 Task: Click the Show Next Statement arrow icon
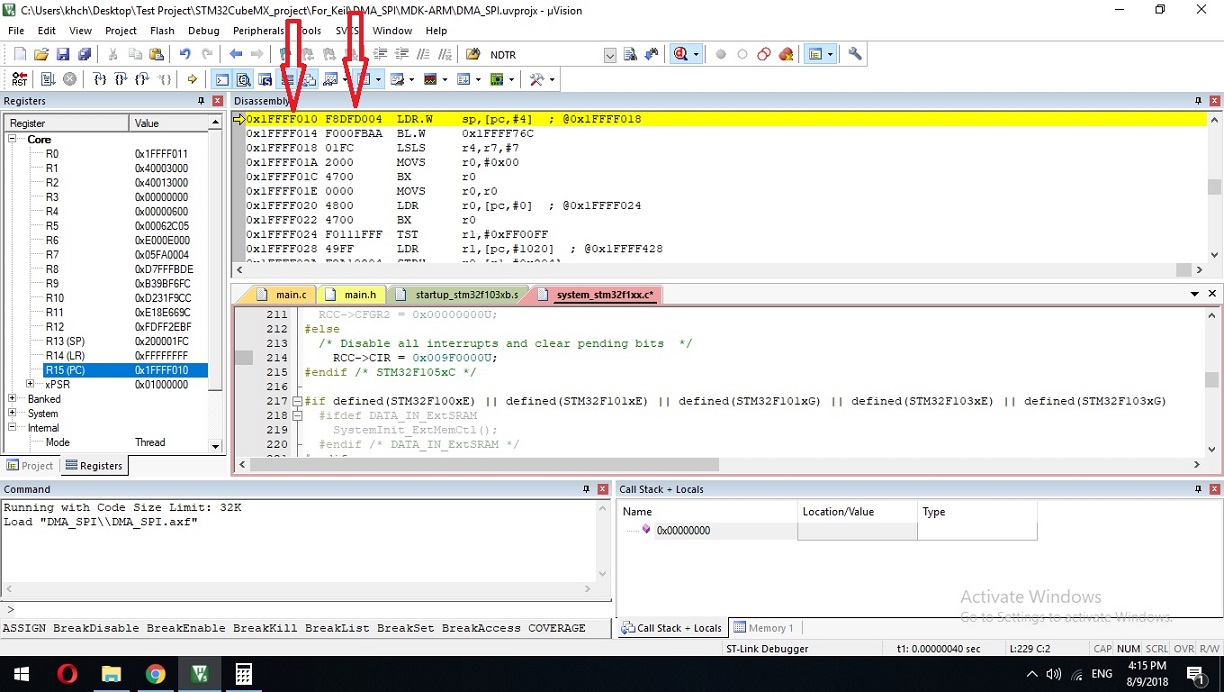point(193,79)
